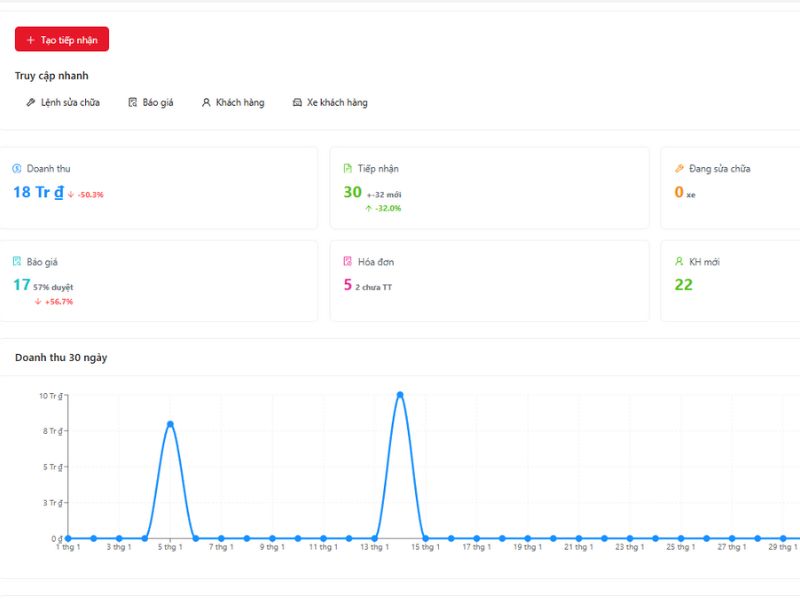
Task: Open Xe khách hàng quick link
Action: coord(336,102)
